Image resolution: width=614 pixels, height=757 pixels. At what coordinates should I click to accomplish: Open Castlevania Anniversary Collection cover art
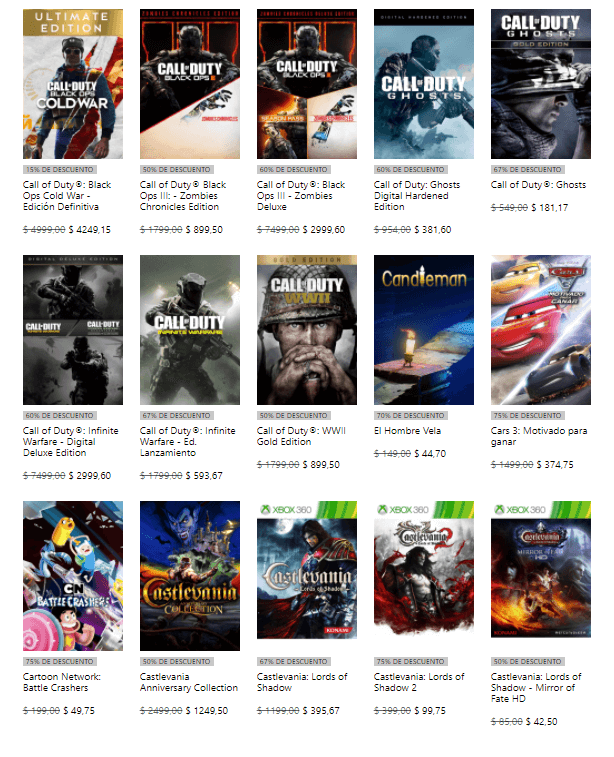click(190, 575)
